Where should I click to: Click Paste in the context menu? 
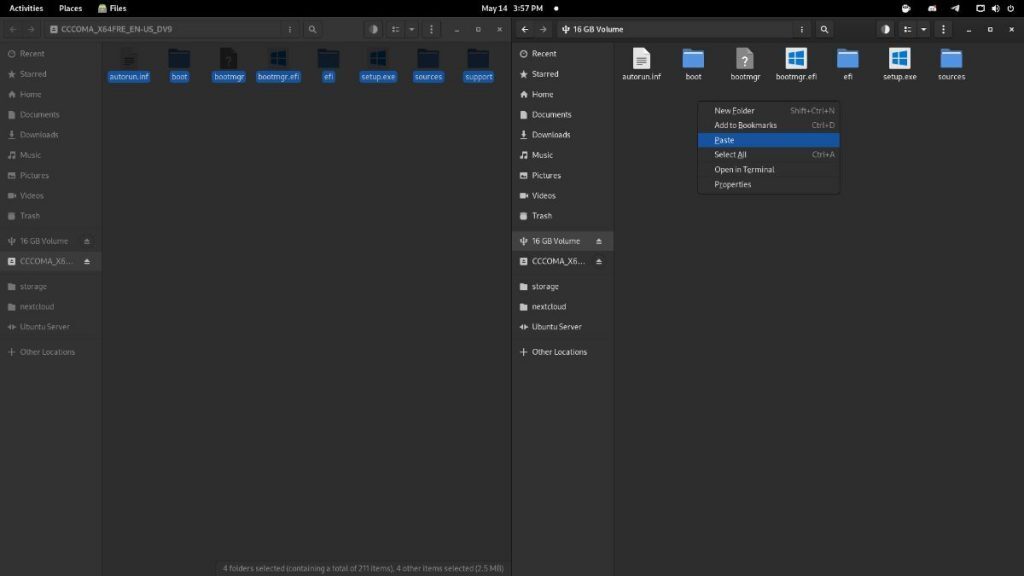pos(723,140)
